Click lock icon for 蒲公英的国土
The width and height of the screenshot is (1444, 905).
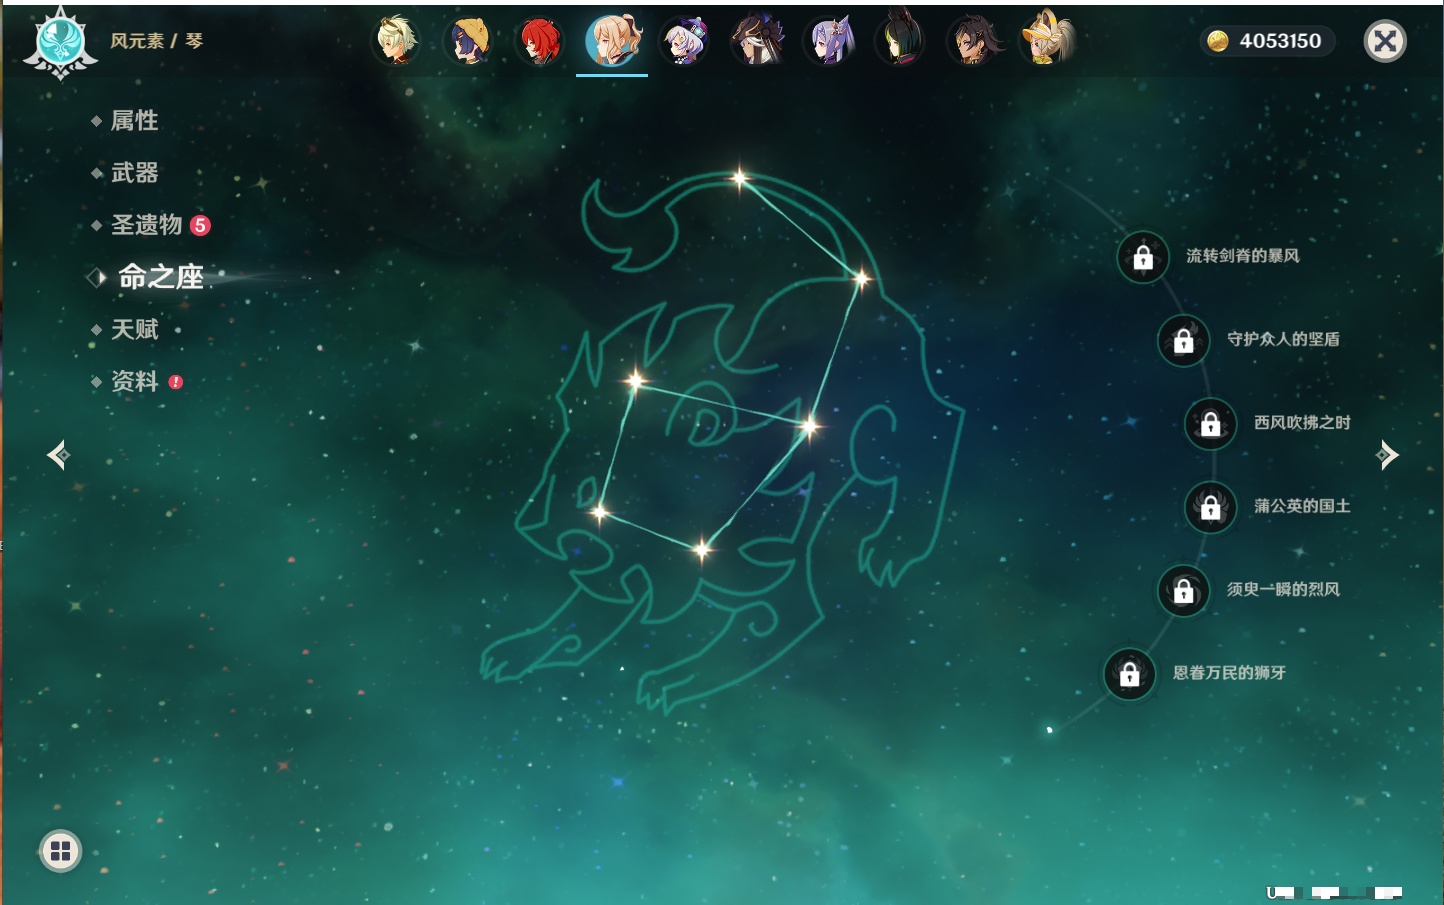point(1211,508)
